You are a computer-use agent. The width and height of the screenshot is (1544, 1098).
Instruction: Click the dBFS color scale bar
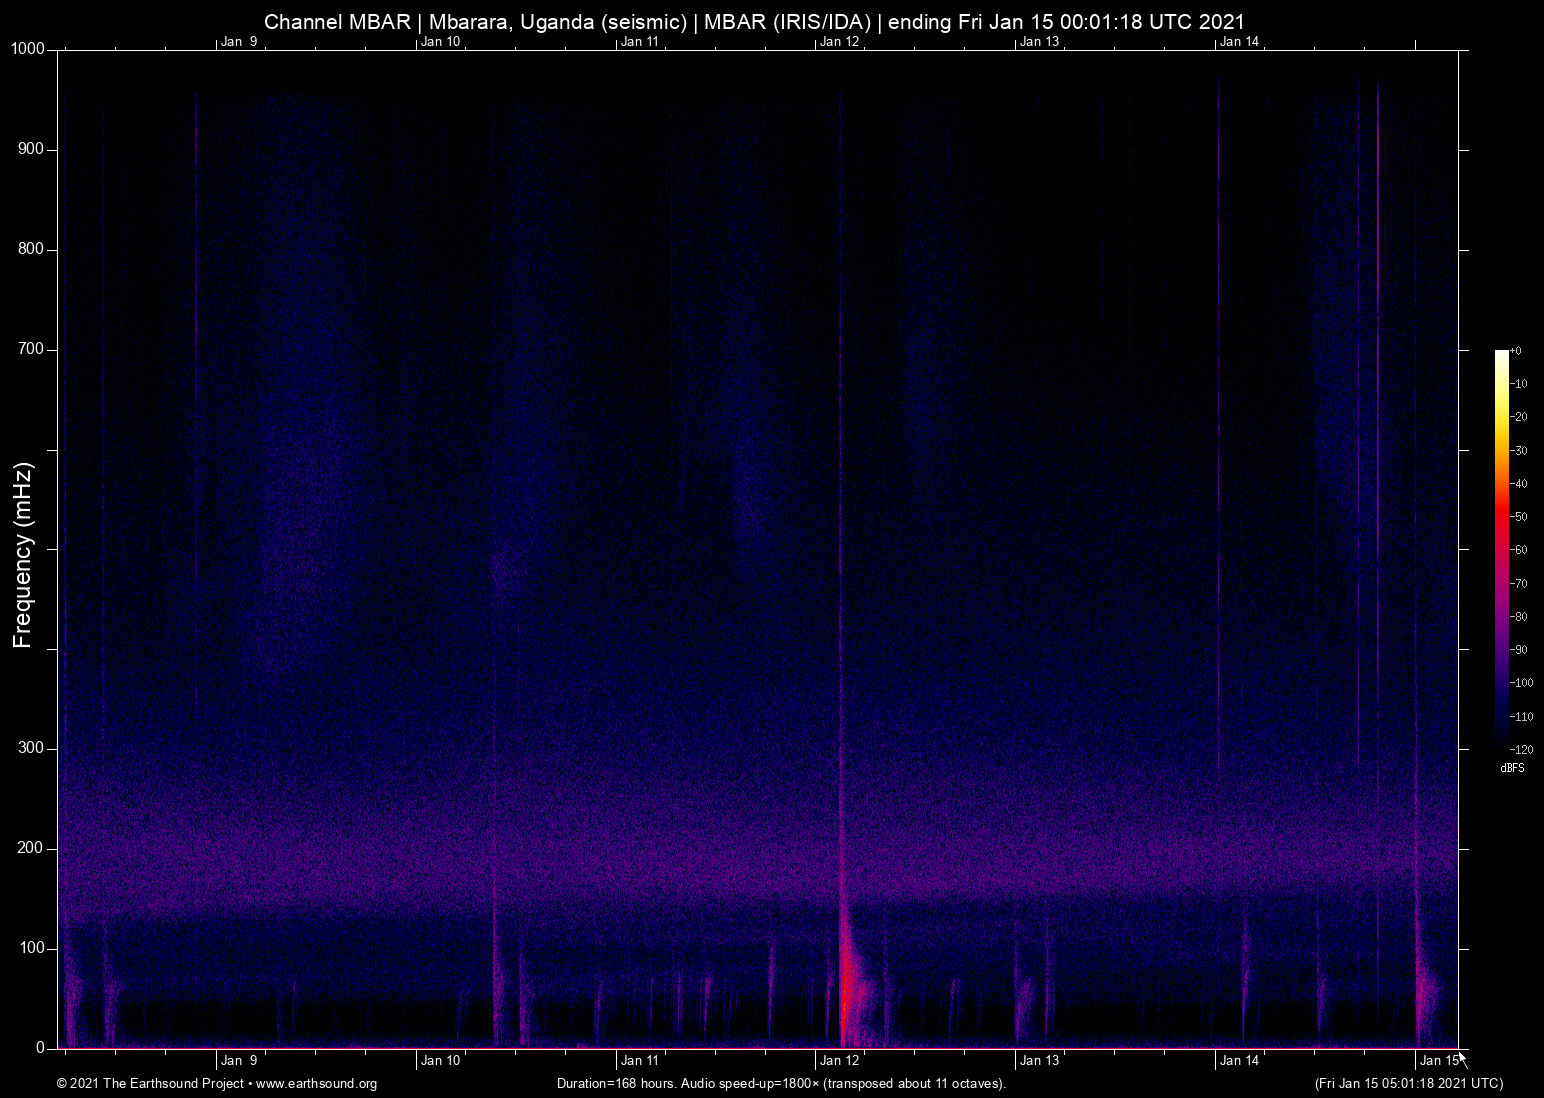[x=1501, y=549]
